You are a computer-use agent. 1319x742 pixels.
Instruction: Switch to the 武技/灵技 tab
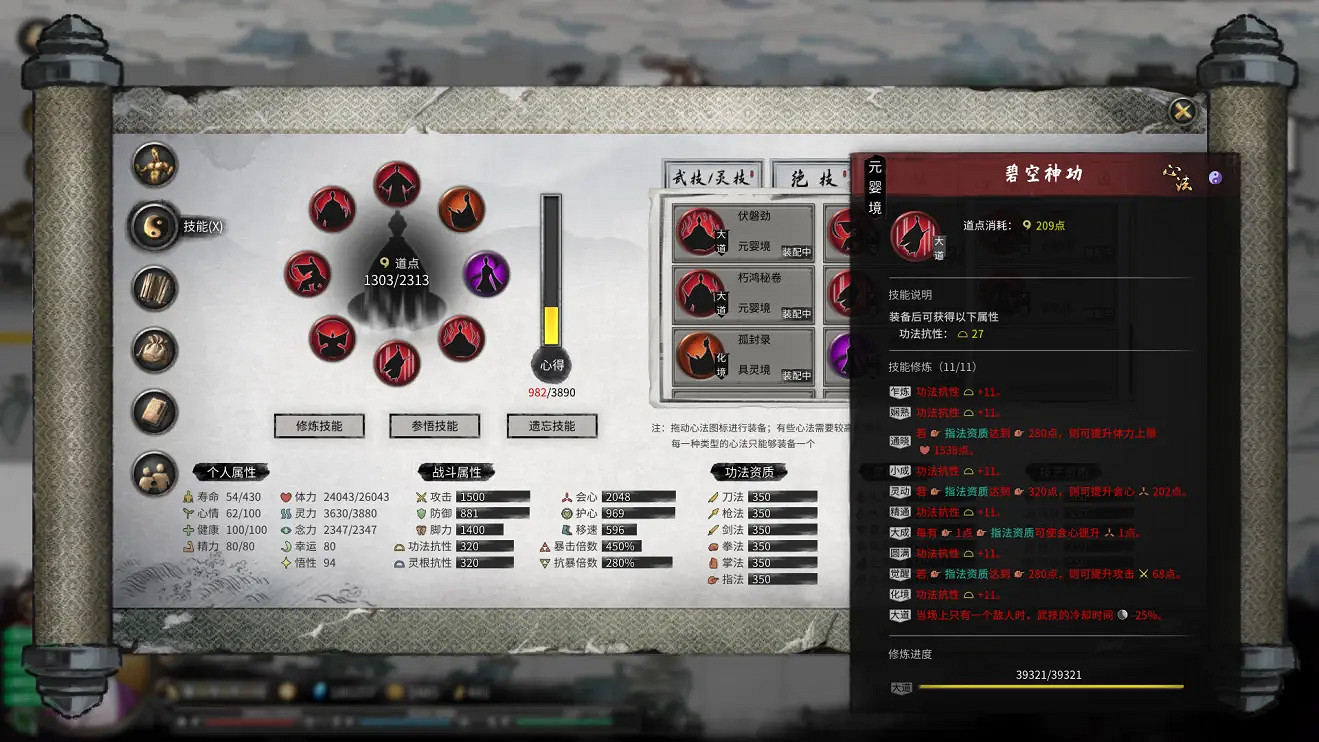coord(711,177)
